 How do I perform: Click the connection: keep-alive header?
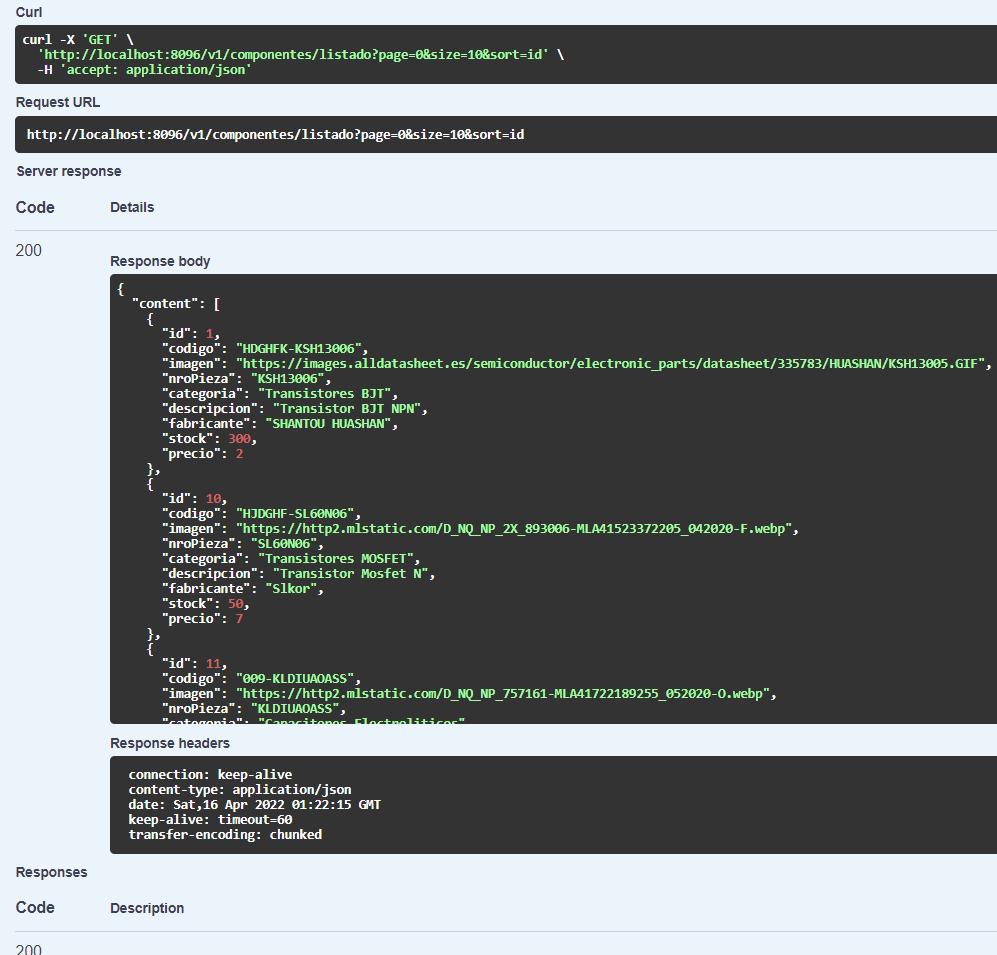(x=210, y=774)
